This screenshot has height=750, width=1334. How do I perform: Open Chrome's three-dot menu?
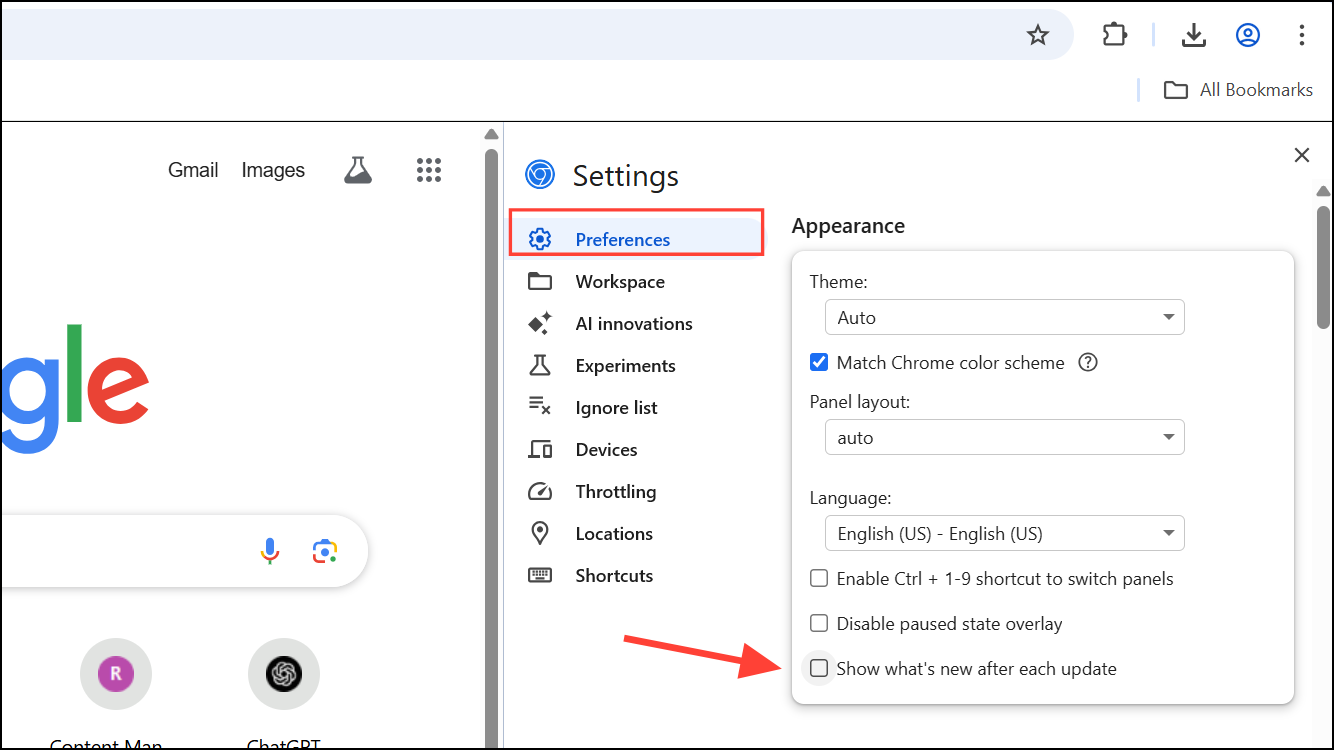point(1301,36)
